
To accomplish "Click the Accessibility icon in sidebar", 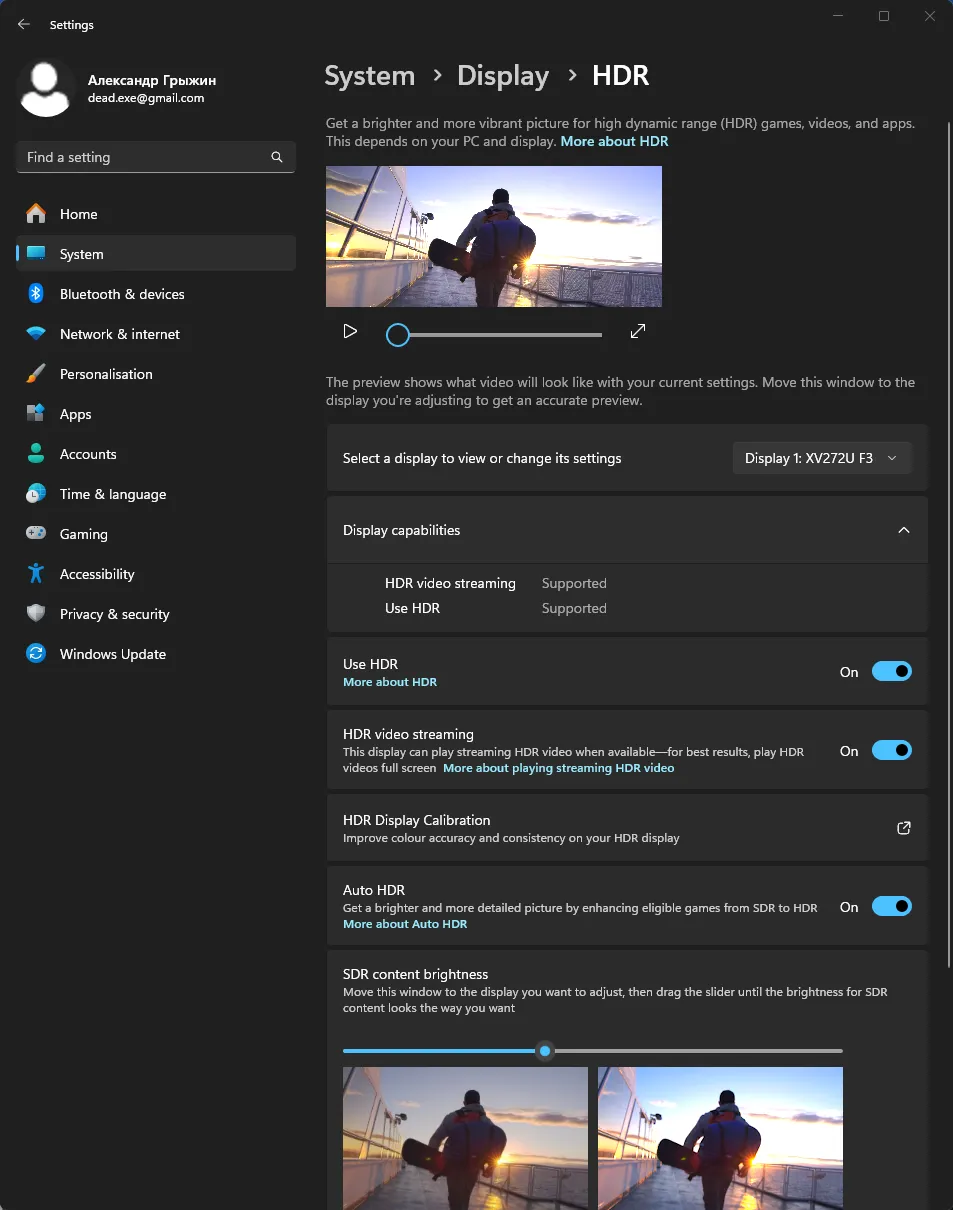I will pyautogui.click(x=36, y=574).
